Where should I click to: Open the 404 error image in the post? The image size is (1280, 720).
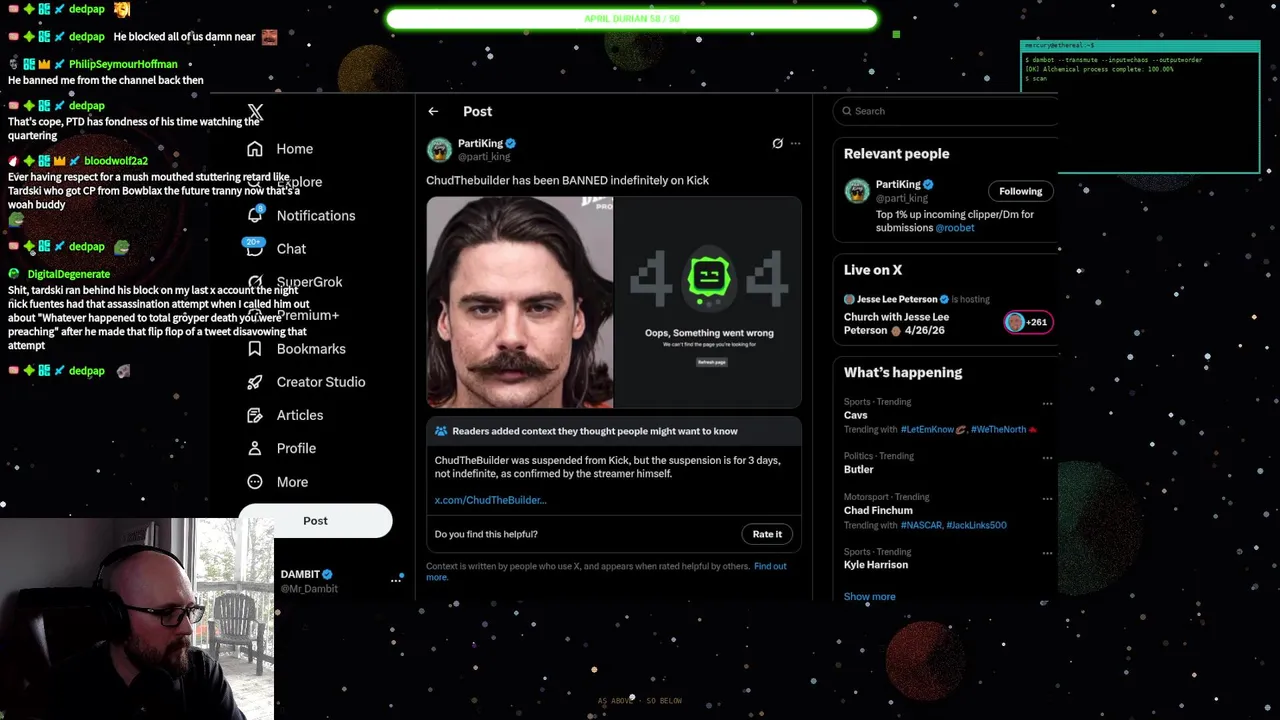pos(708,302)
